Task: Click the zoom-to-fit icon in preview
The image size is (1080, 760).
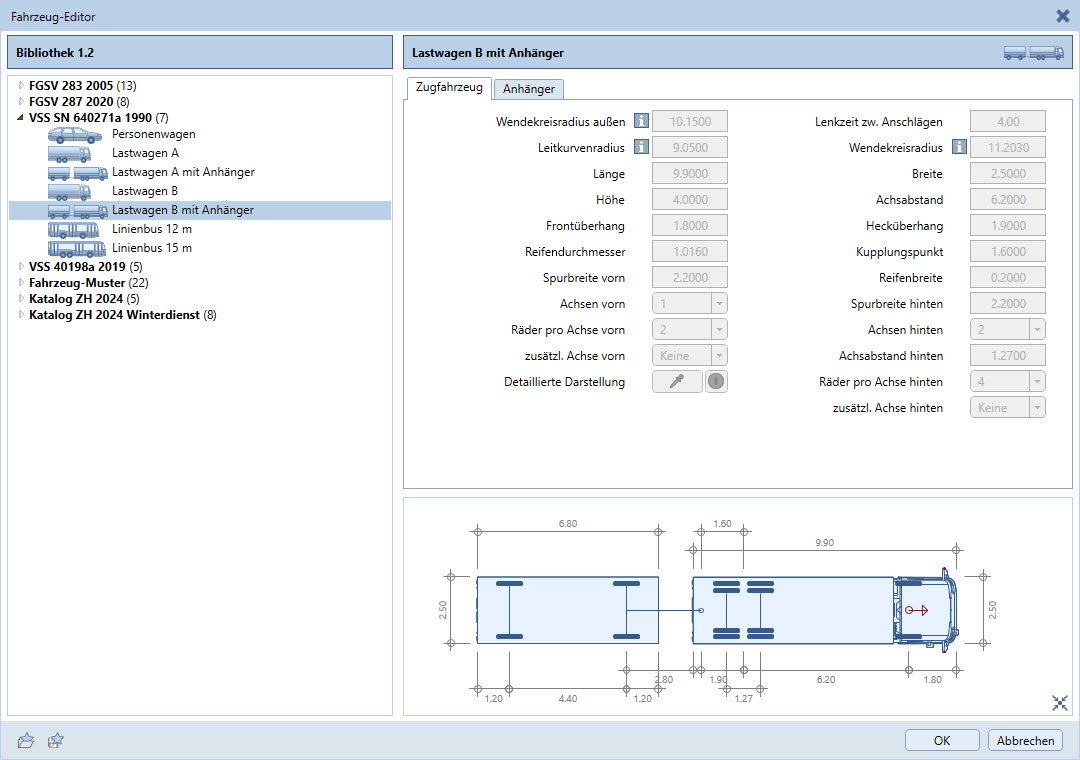Action: coord(1060,703)
